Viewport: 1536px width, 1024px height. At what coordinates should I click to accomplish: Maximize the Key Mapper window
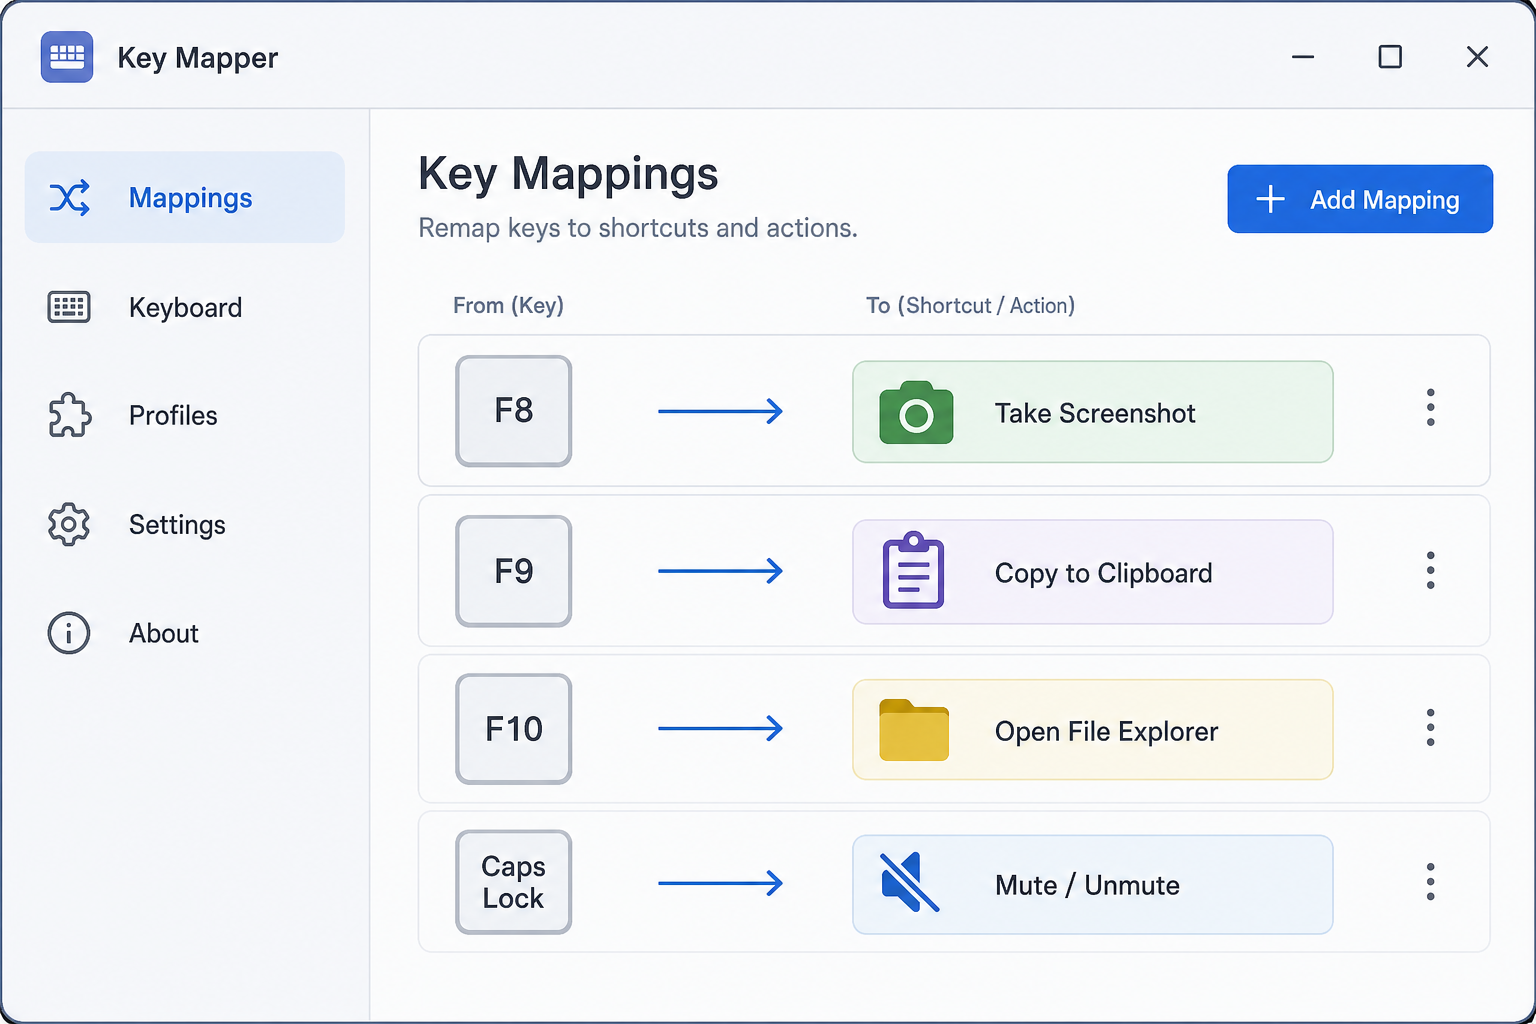(1390, 57)
